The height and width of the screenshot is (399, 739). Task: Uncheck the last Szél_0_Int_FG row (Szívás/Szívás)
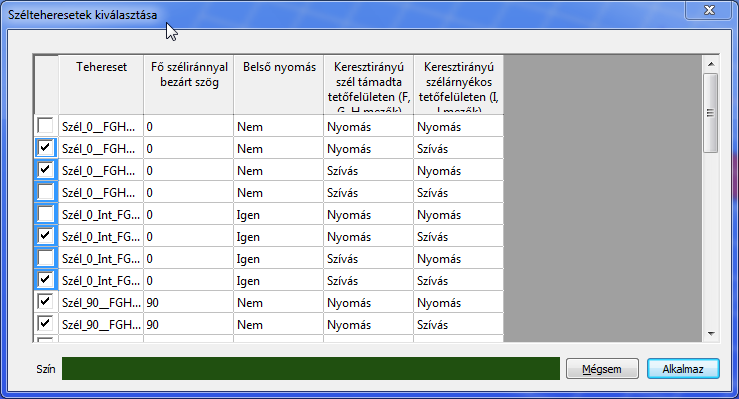click(x=45, y=280)
